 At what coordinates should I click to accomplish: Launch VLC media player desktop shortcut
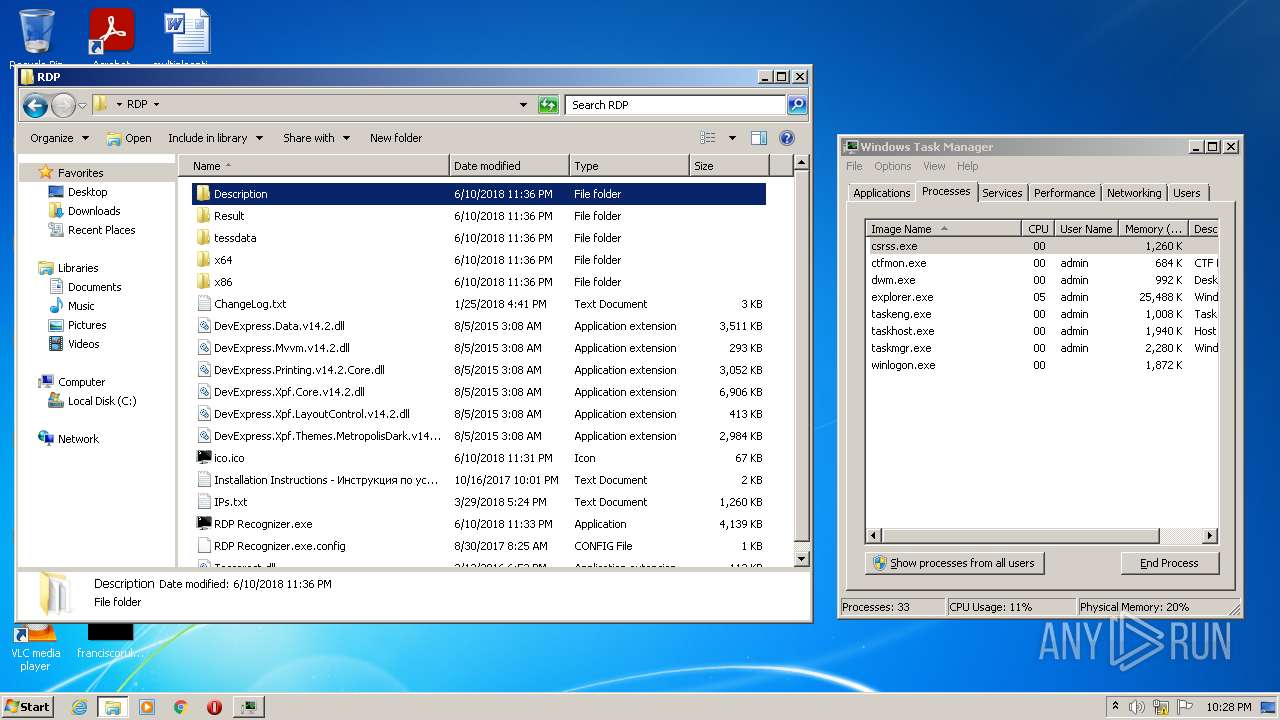pos(36,646)
